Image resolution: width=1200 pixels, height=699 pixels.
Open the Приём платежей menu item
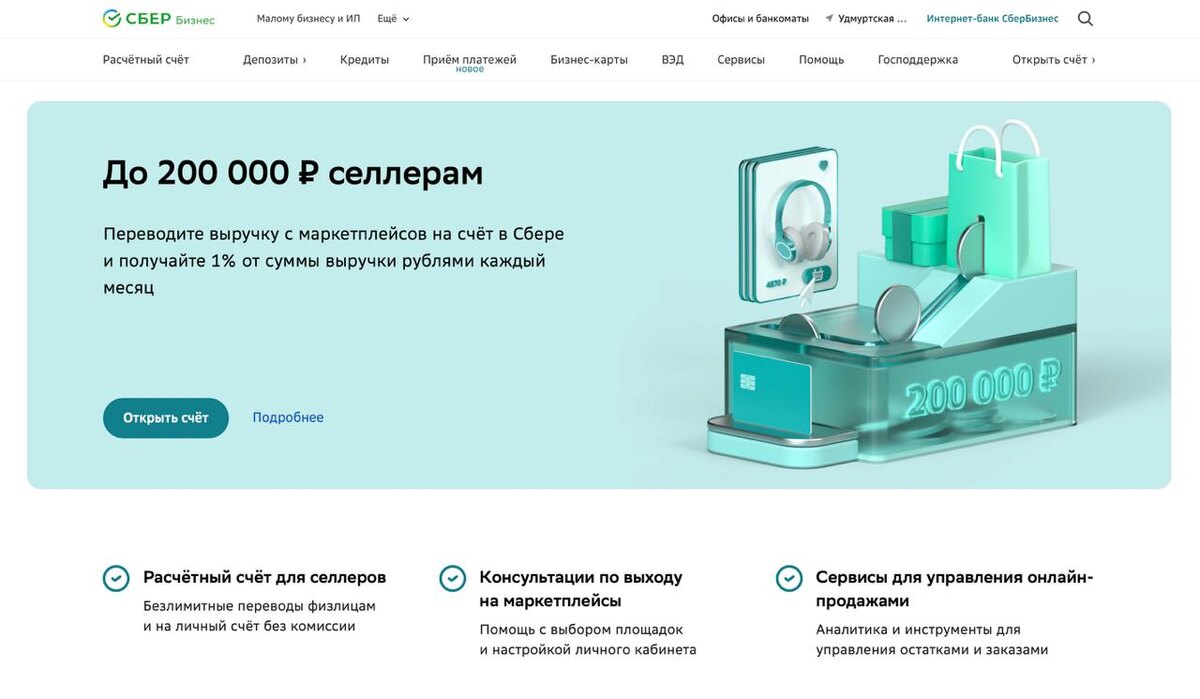(469, 60)
